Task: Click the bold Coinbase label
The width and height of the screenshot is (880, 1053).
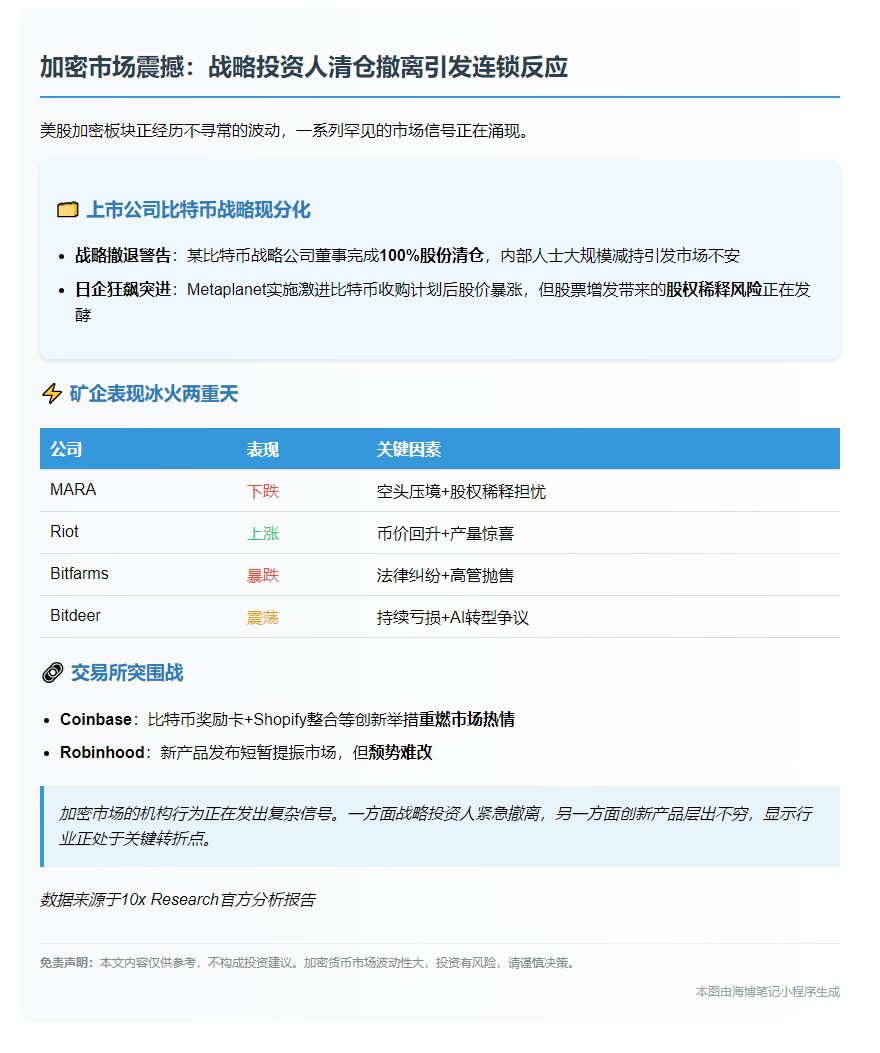Action: click(x=95, y=719)
